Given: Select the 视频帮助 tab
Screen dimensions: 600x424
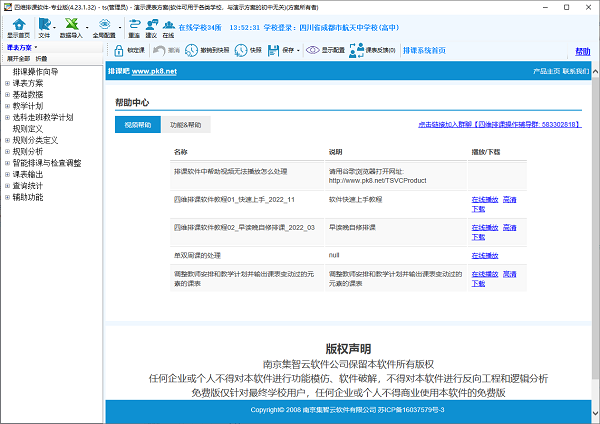Looking at the screenshot, I should coord(138,125).
